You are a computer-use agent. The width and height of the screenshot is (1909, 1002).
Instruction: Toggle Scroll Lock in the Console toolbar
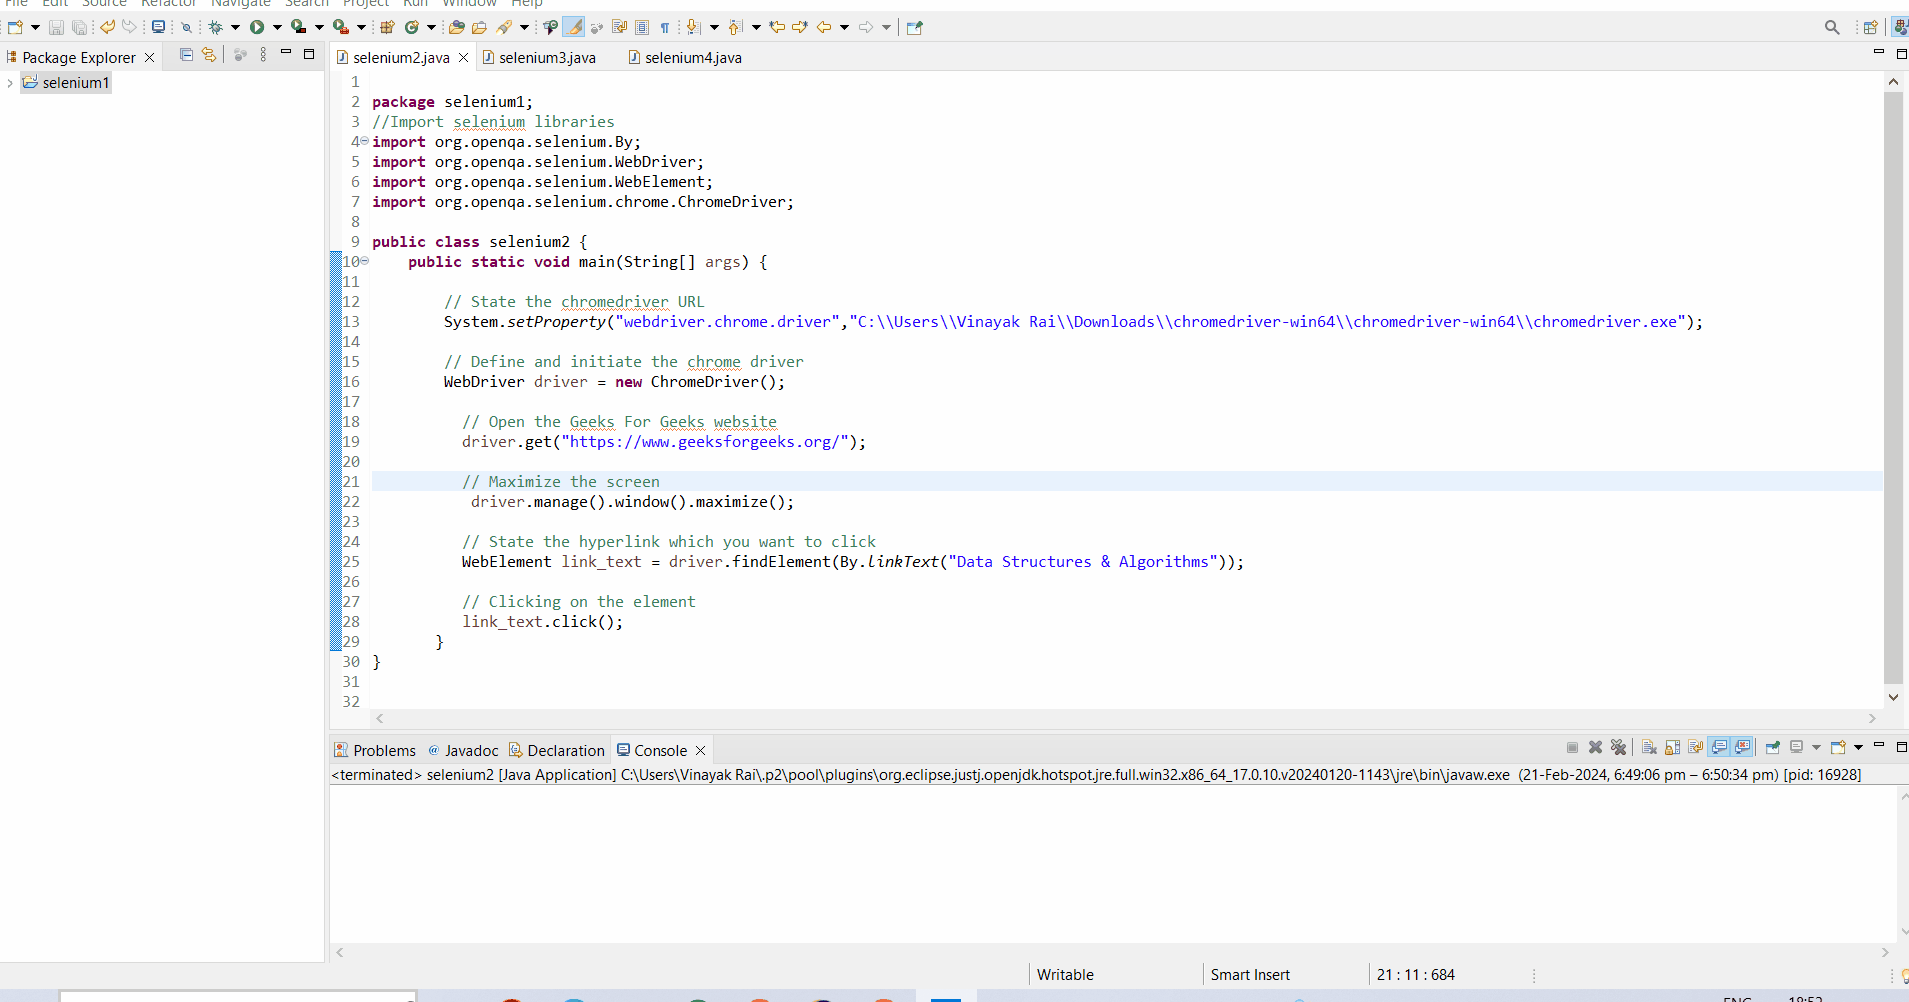1673,747
